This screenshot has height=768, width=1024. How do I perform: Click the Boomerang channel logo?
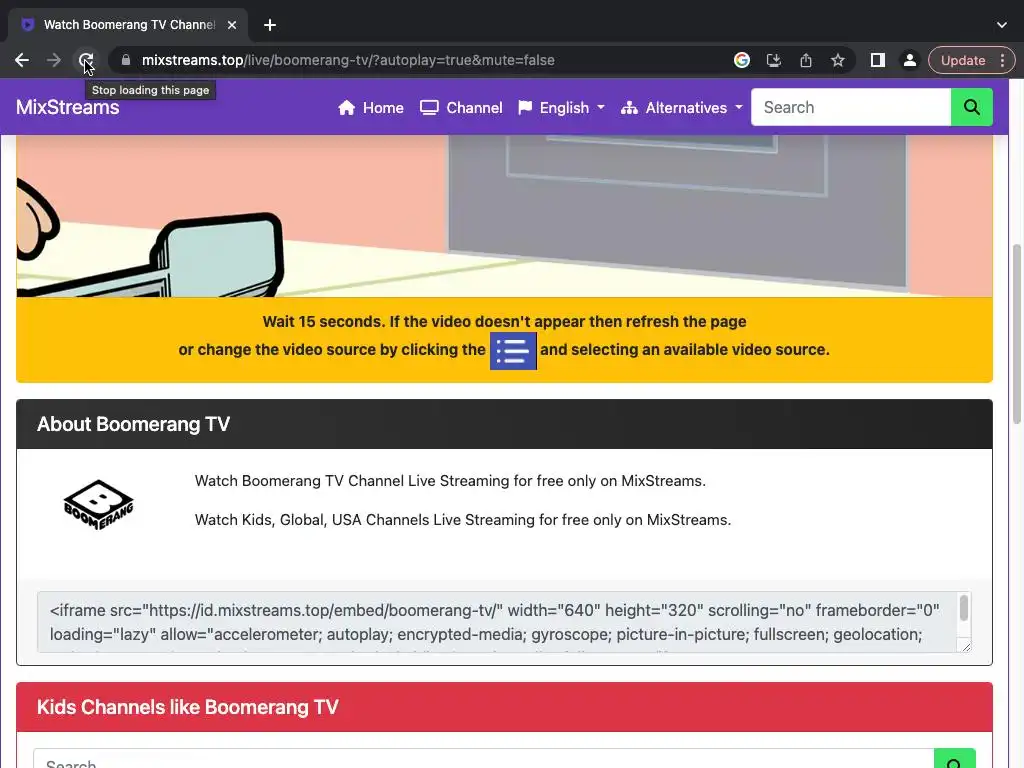(x=98, y=504)
